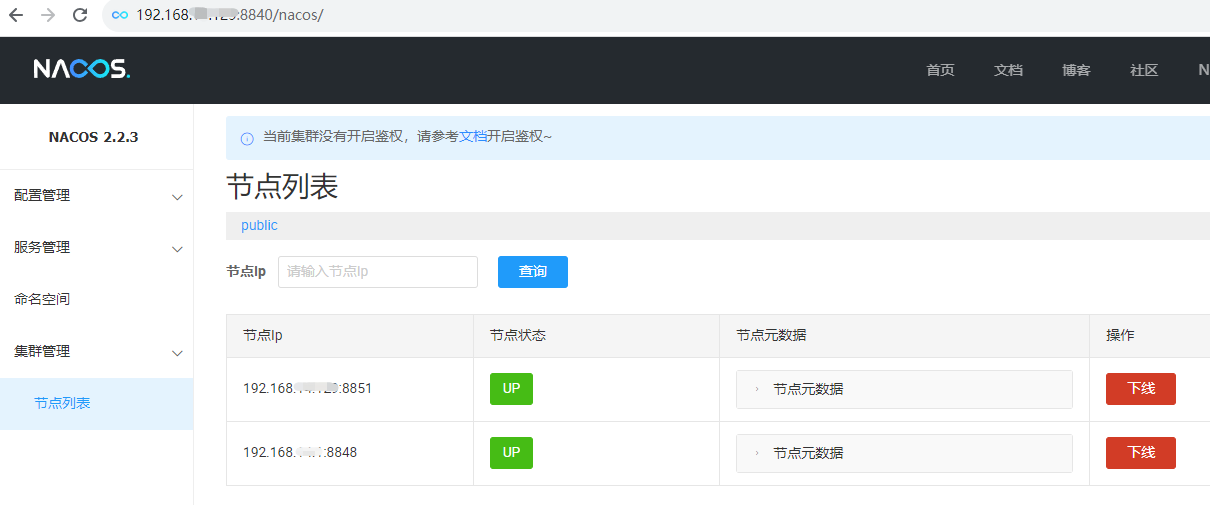Click the UP status of the 8848 node
Viewport: 1210px width, 505px height.
tap(511, 453)
